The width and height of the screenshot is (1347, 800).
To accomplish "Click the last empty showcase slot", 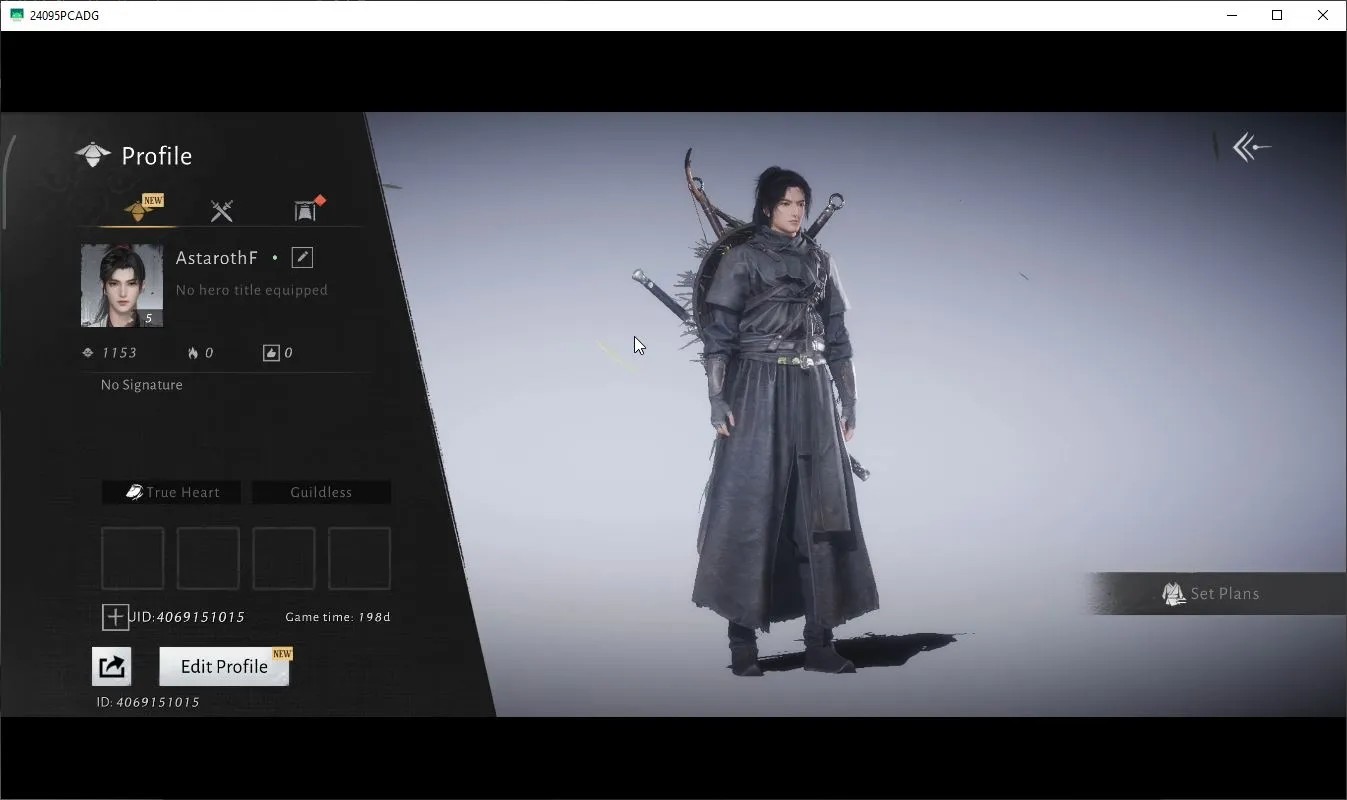I will click(x=360, y=558).
